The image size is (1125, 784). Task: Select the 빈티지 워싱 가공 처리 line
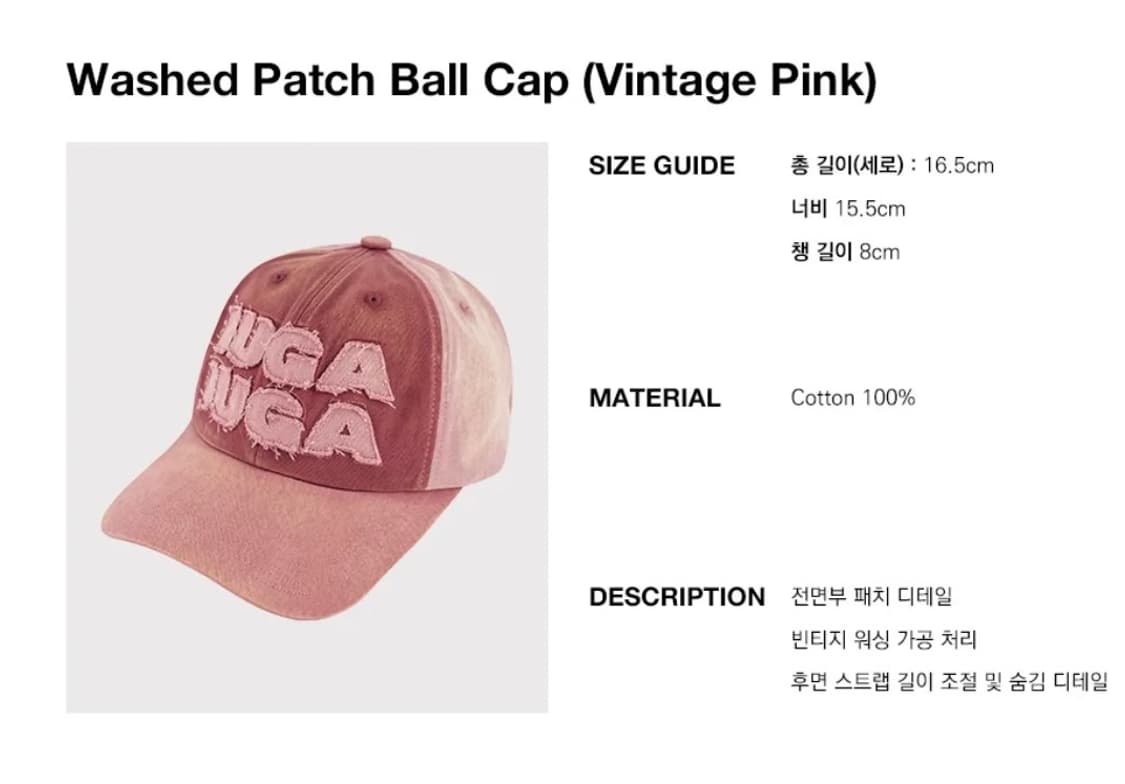(883, 640)
